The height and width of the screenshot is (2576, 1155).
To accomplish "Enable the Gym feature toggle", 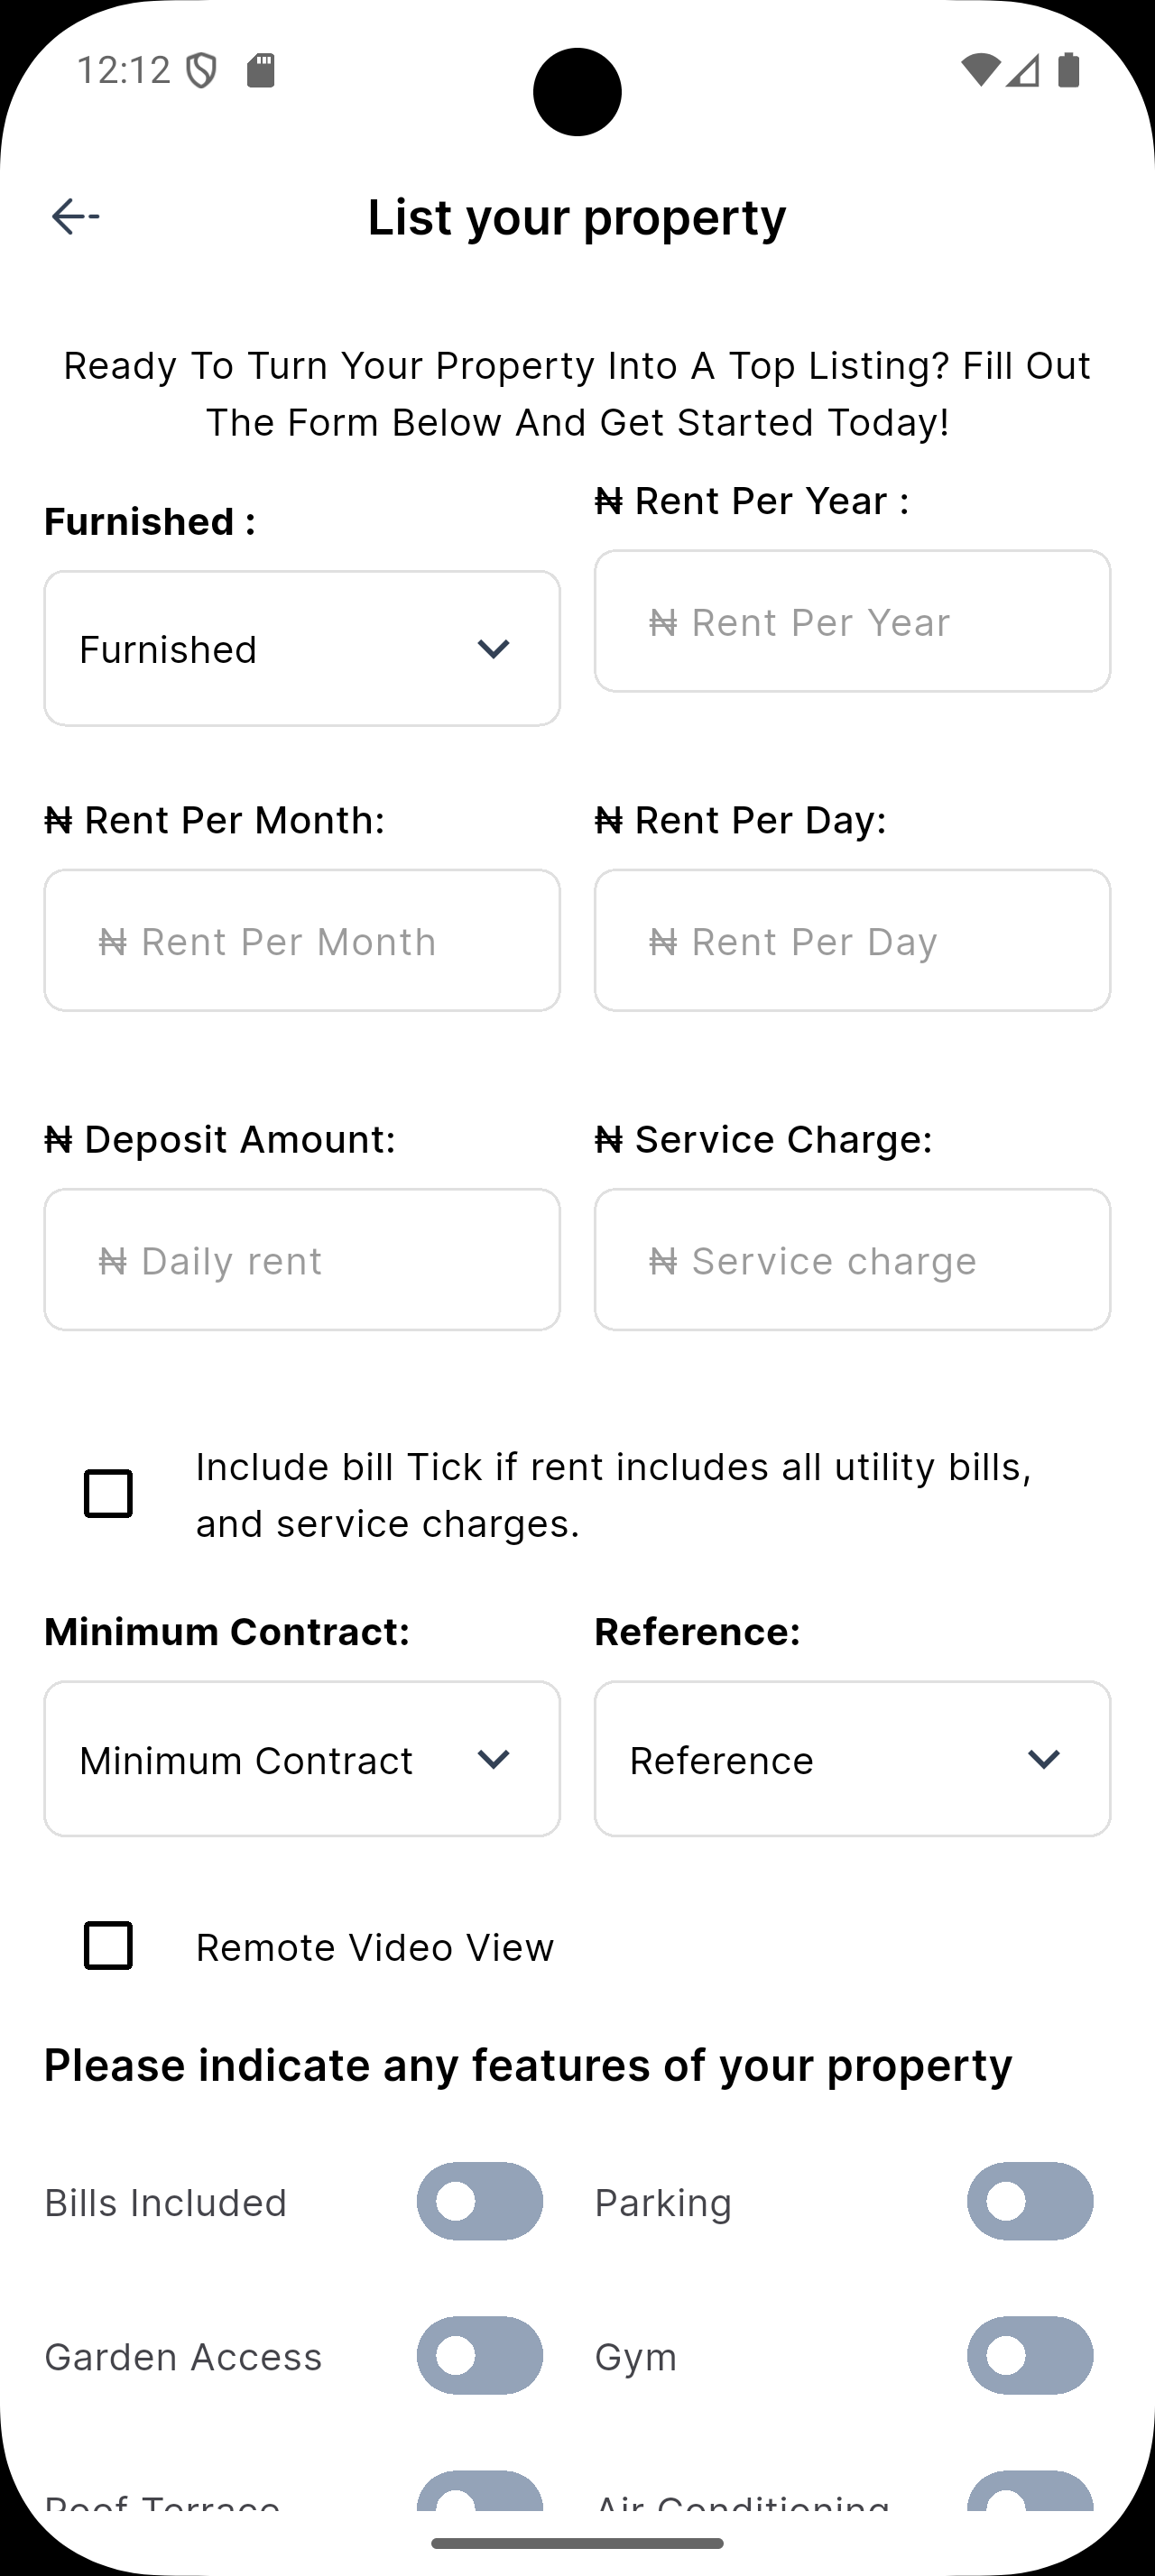I will (1029, 2356).
